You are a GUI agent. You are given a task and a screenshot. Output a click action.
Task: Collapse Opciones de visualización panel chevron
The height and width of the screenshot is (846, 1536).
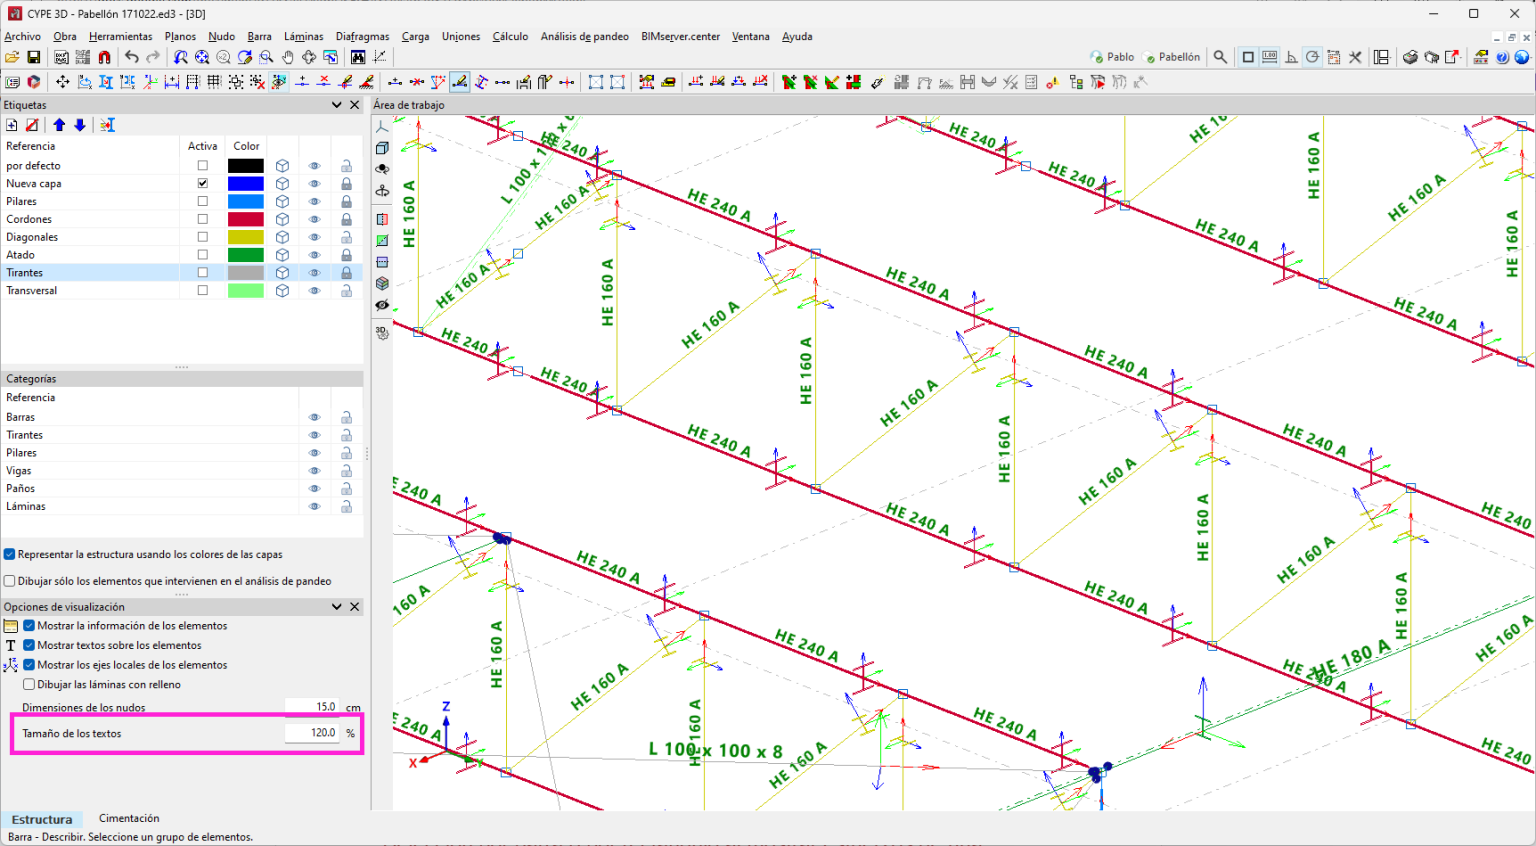point(337,607)
